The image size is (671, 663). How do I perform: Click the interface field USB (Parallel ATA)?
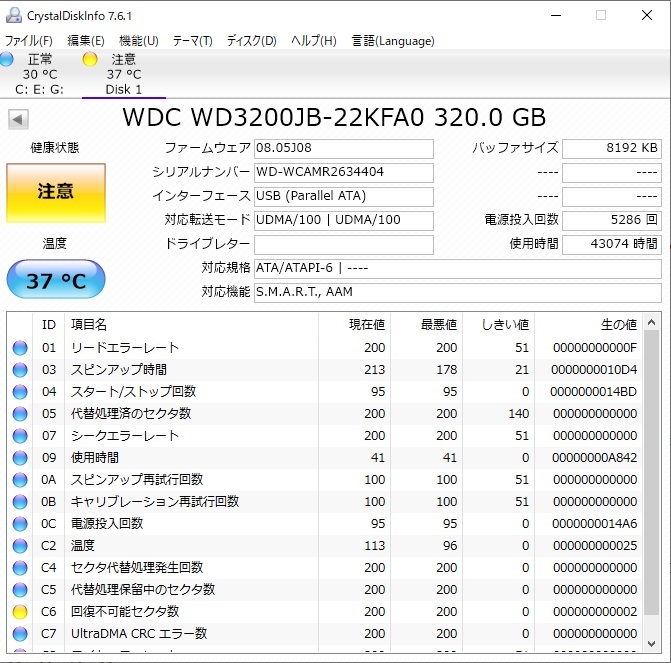point(344,196)
